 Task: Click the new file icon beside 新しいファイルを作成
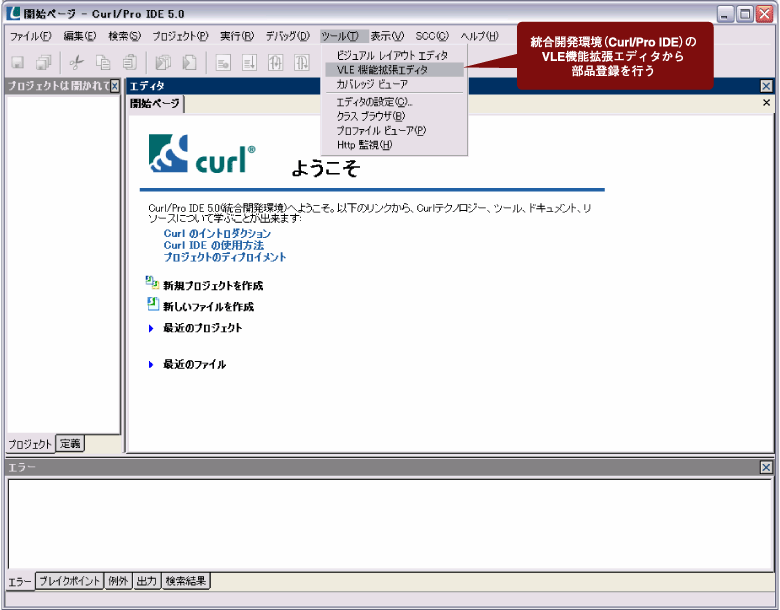(153, 304)
